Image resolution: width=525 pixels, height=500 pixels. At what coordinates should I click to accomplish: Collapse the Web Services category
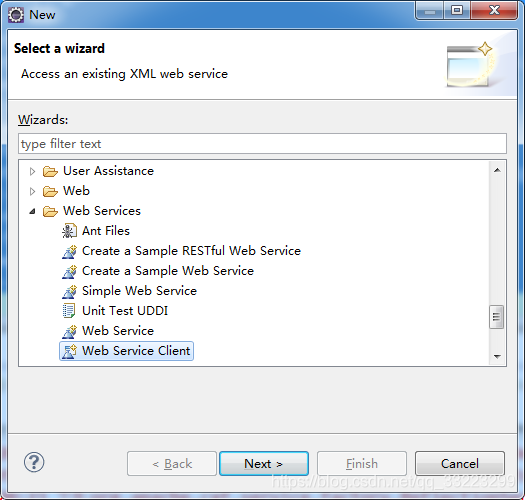32,211
